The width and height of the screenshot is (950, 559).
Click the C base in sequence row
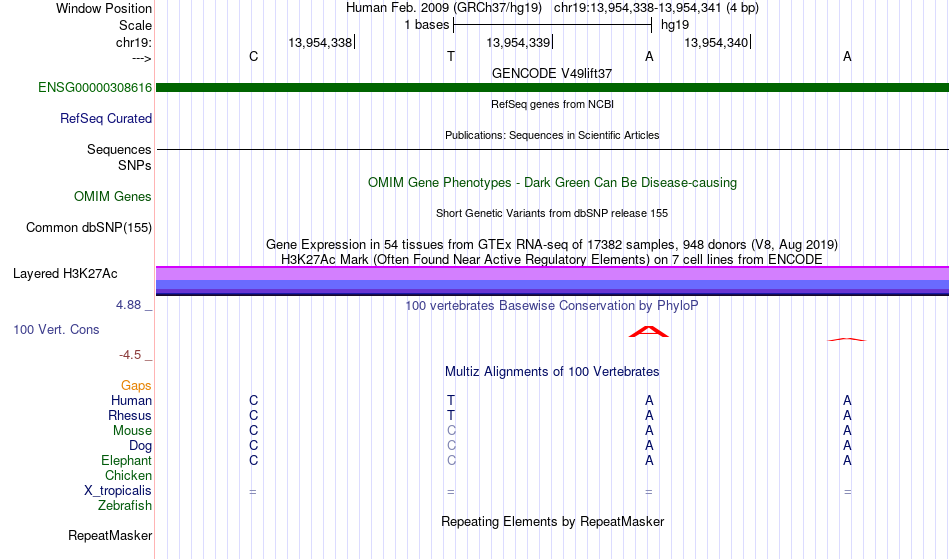click(x=253, y=56)
